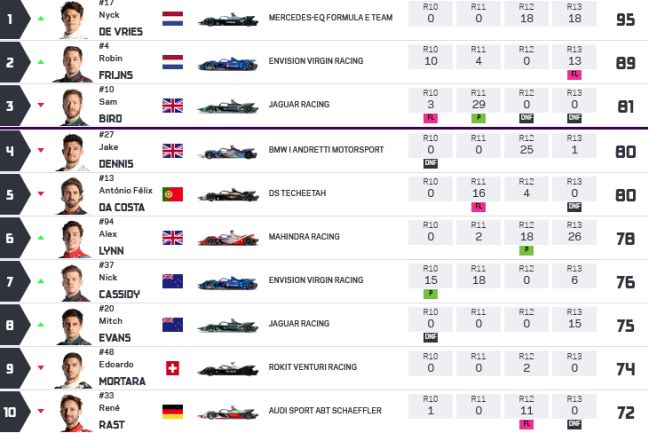Click the red down arrow beside Sam Bird
The image size is (649, 433).
(41, 105)
